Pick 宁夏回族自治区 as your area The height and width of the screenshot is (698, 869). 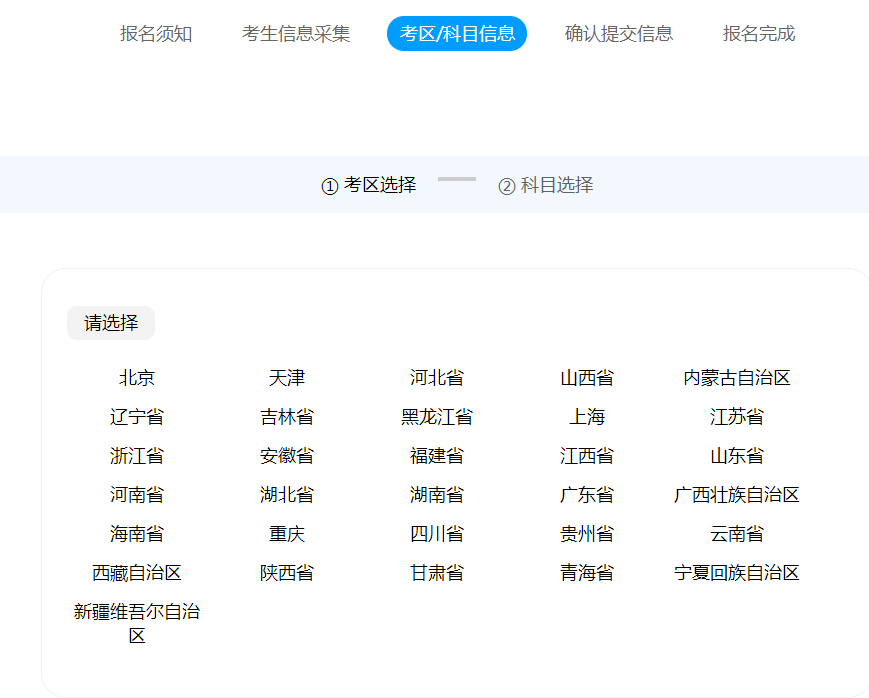point(737,572)
